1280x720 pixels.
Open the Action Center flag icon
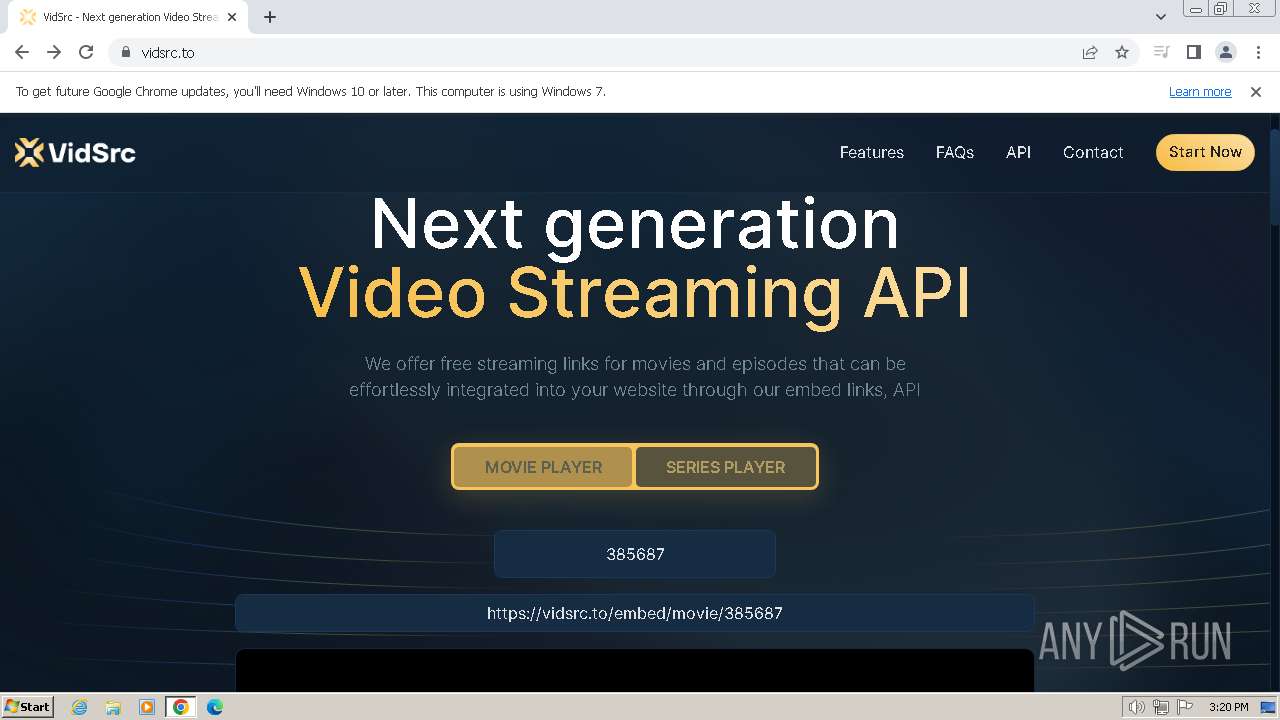click(1185, 707)
